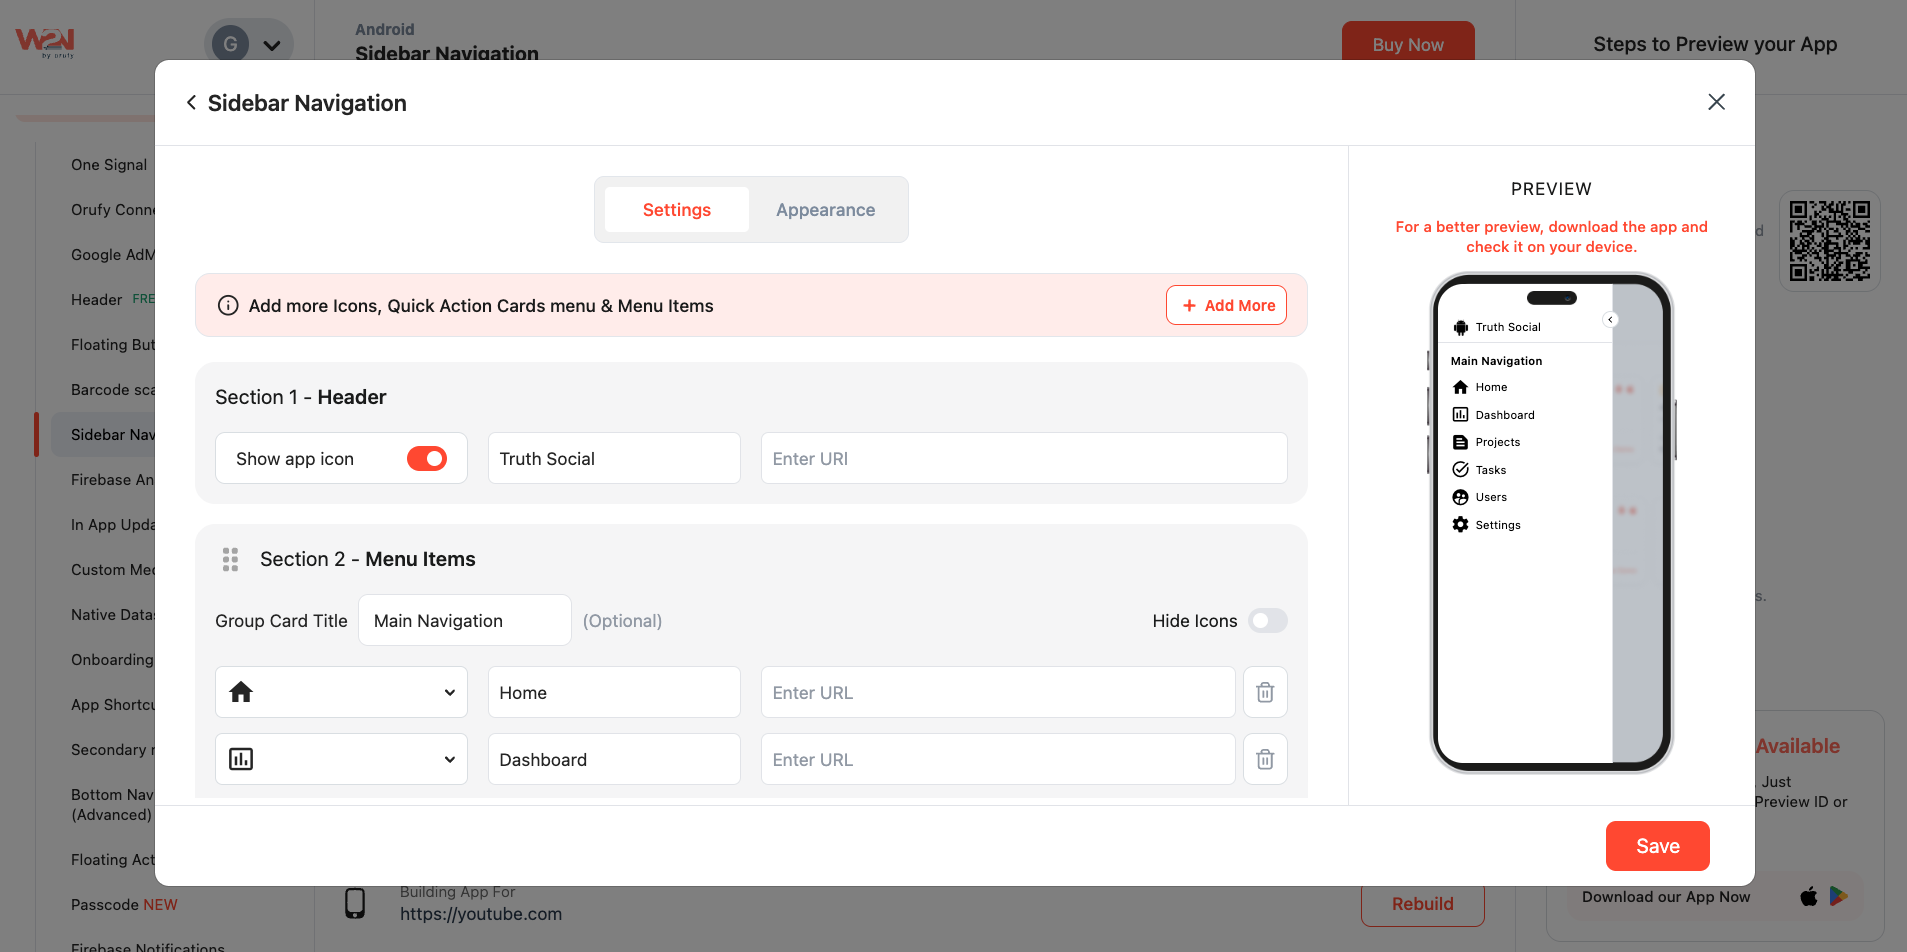Collapse the sidebar in the phone preview
The width and height of the screenshot is (1907, 952).
coord(1610,320)
